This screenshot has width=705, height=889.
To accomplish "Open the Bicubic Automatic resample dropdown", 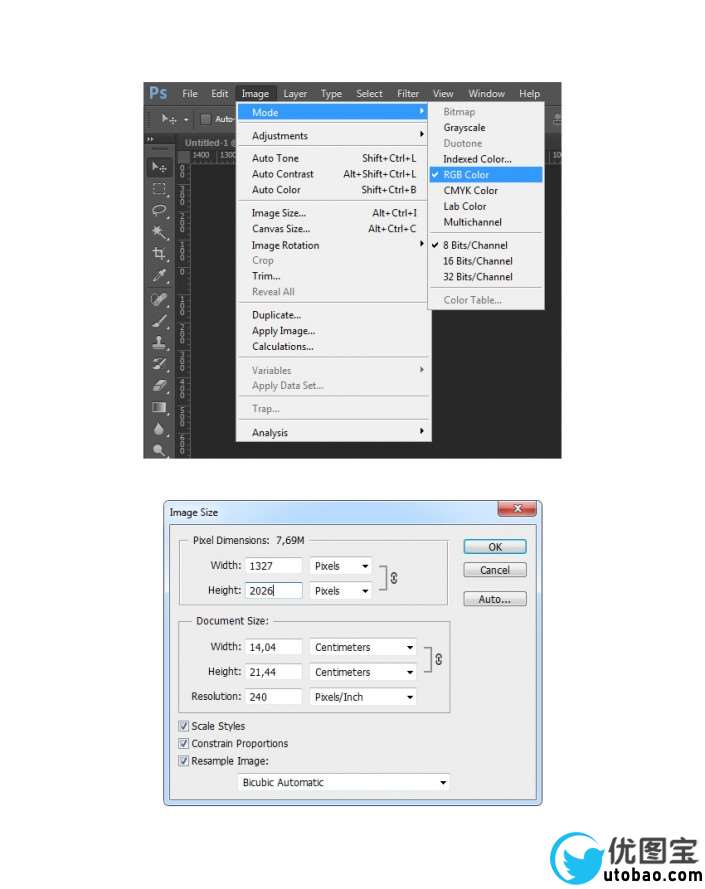I will point(344,782).
